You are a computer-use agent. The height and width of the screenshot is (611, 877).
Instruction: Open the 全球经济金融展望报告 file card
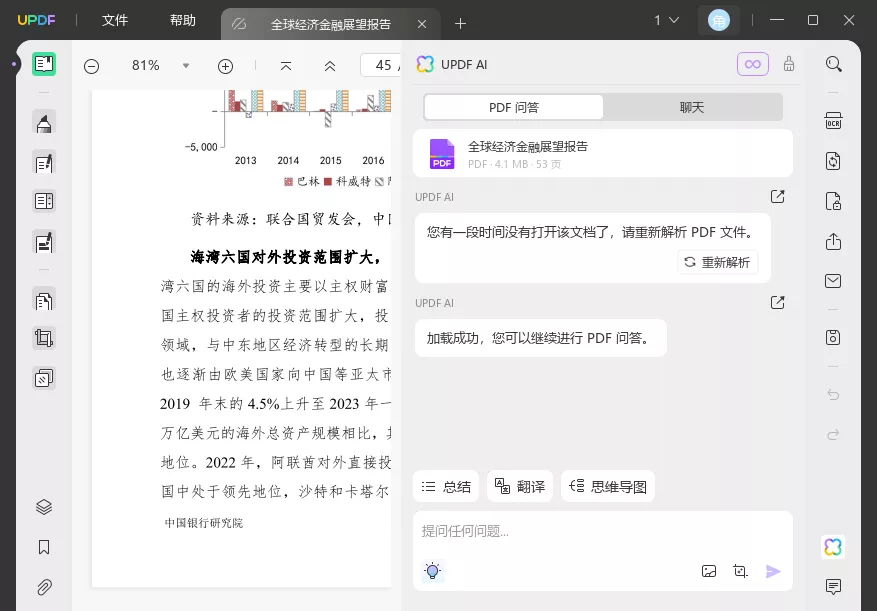603,154
